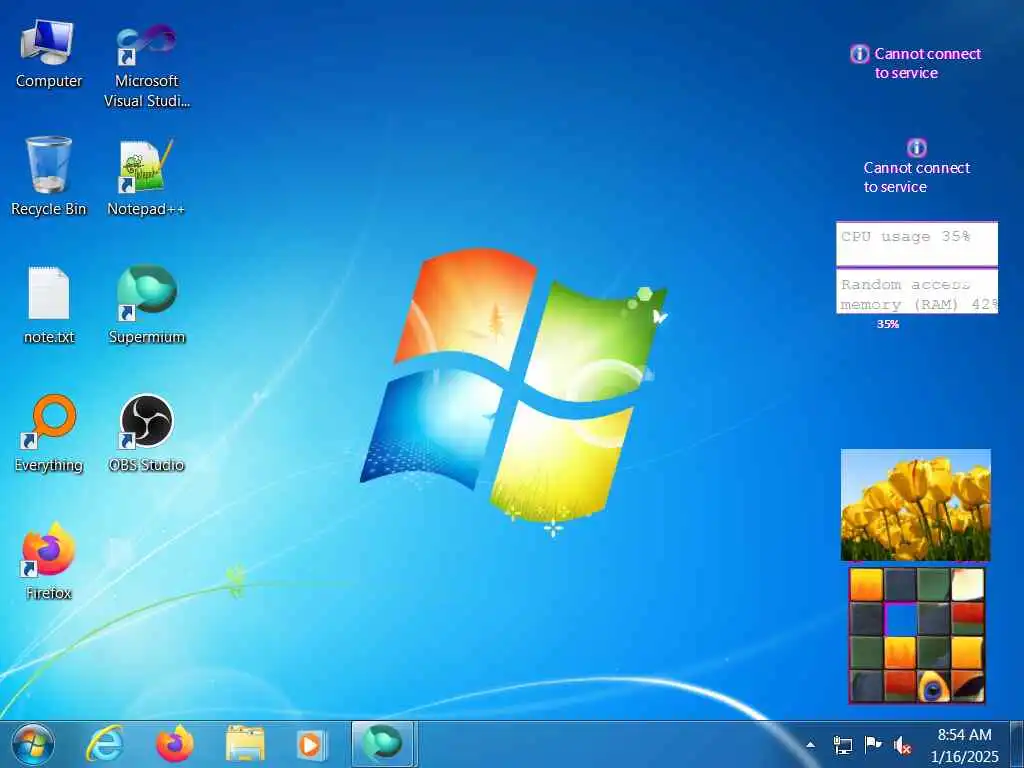This screenshot has height=768, width=1024.
Task: Click the info icon on the top gadget
Action: (x=859, y=54)
